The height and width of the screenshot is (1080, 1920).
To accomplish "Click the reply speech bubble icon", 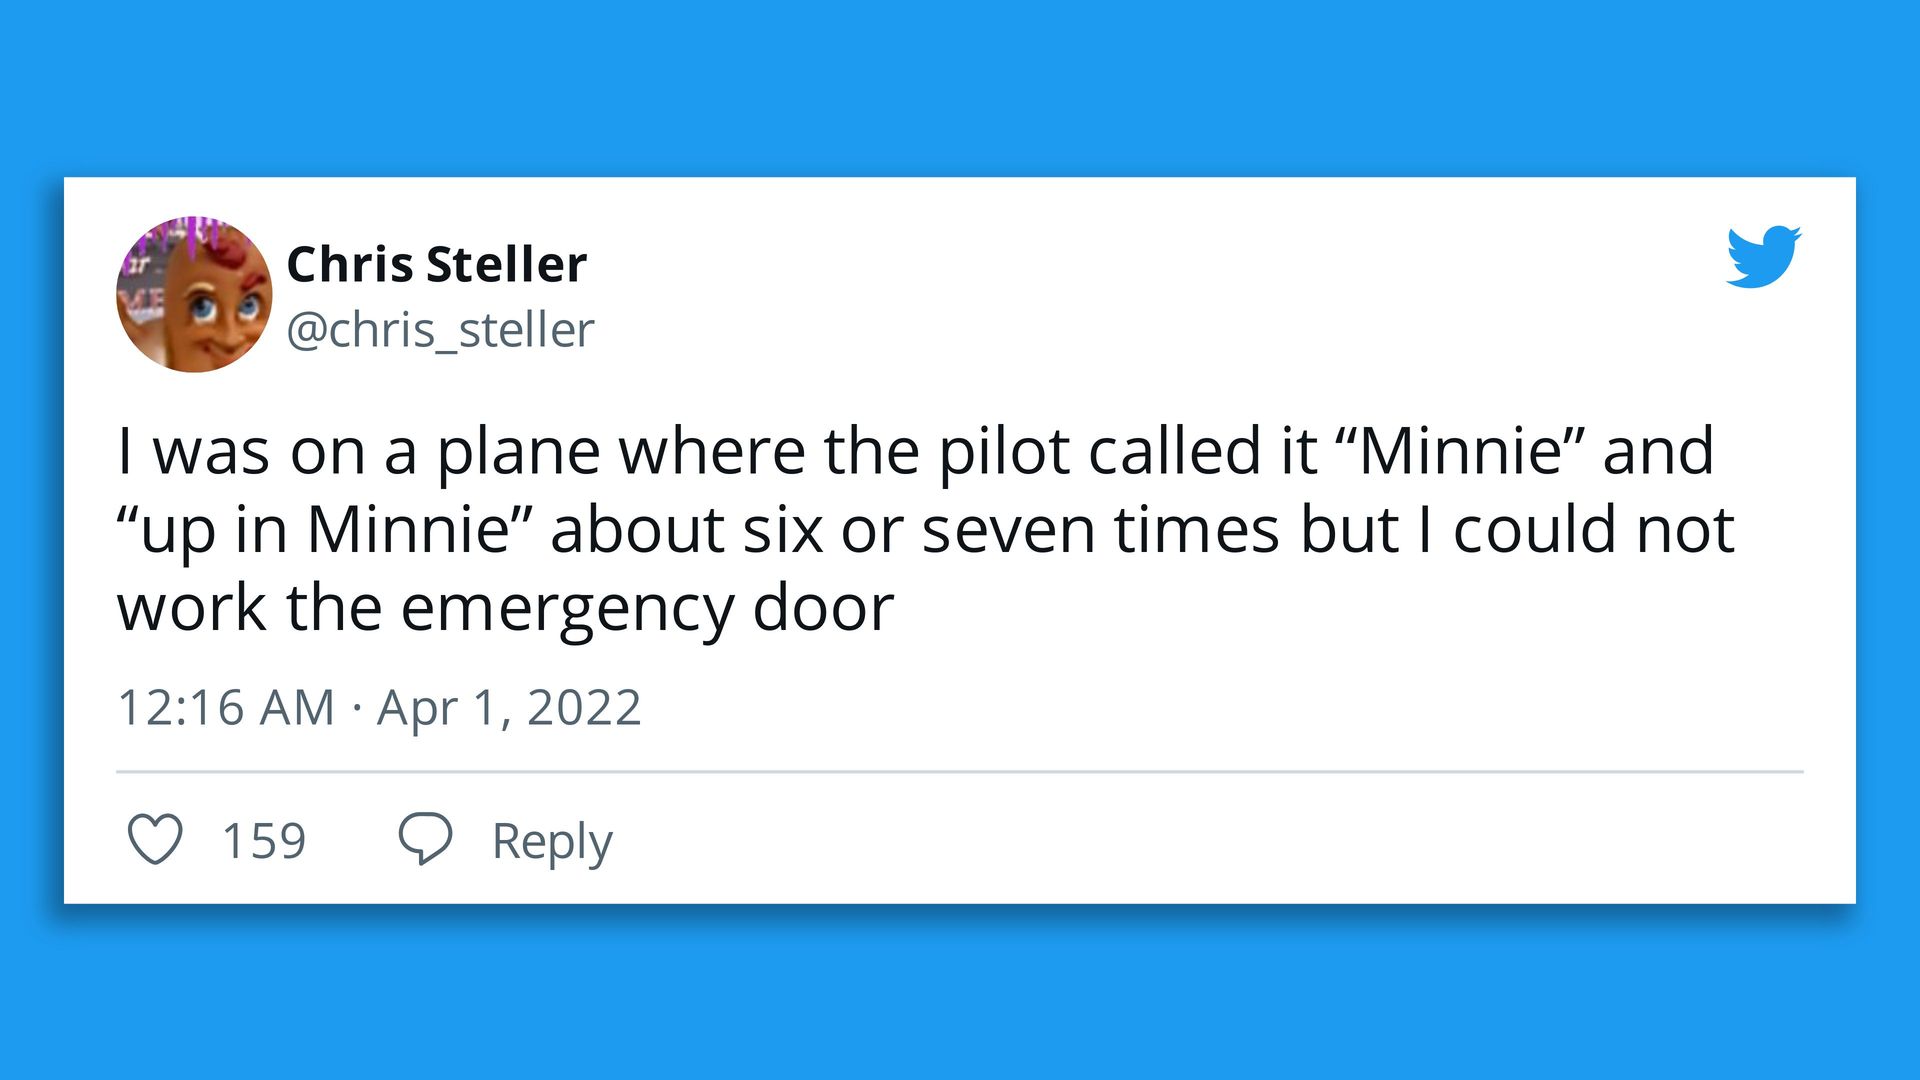I will click(425, 839).
